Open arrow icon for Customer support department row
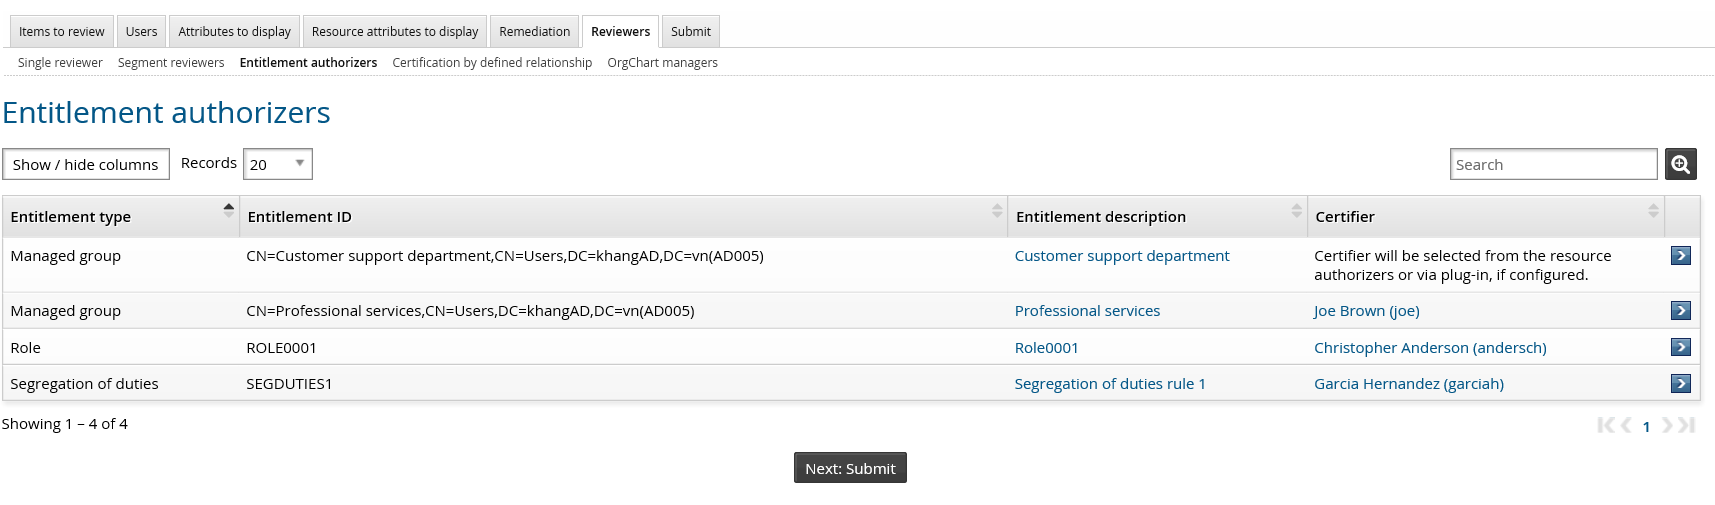1715x505 pixels. [1680, 256]
